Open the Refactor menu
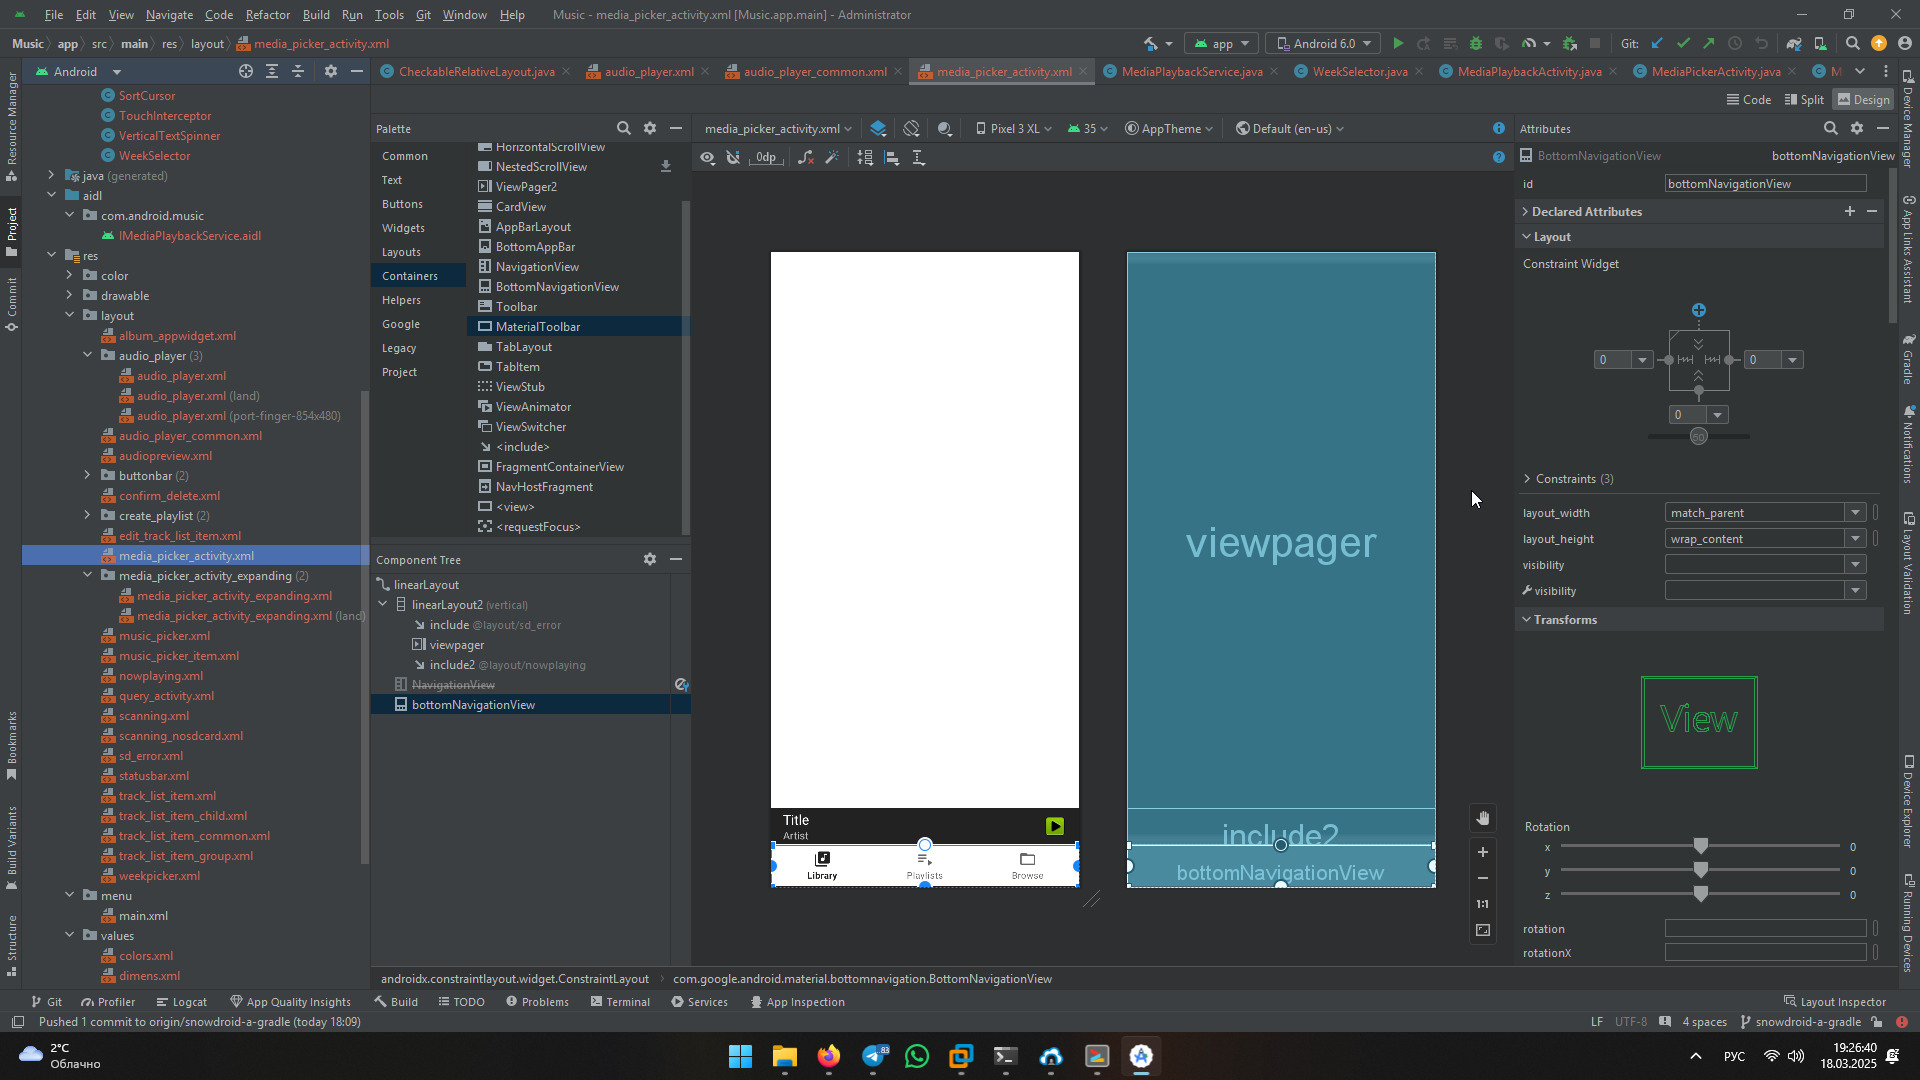 pyautogui.click(x=267, y=15)
